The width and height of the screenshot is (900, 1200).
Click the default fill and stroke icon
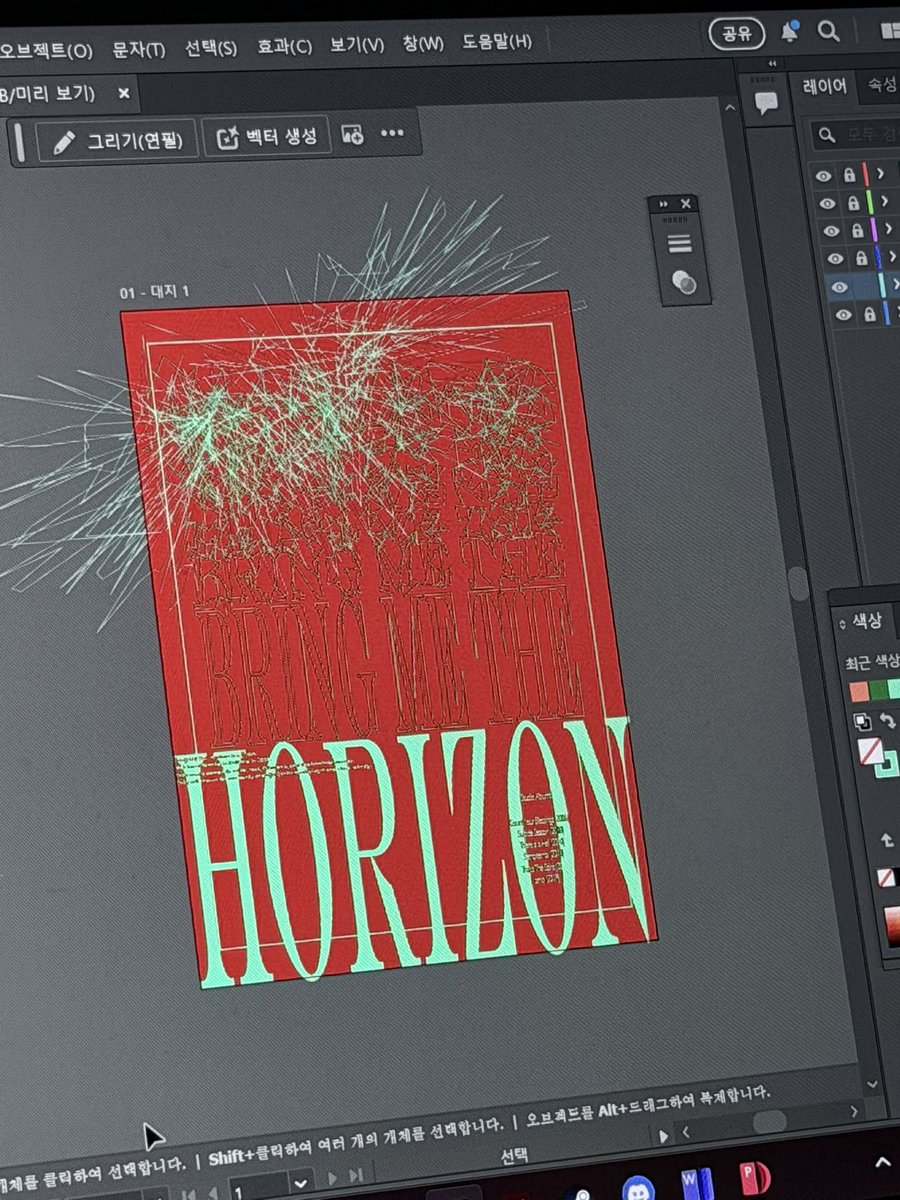click(x=862, y=723)
